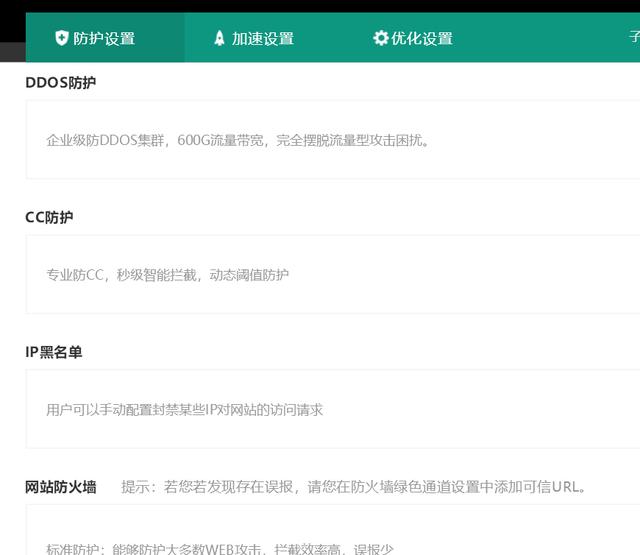Click the CC防护 section heading

click(x=49, y=217)
